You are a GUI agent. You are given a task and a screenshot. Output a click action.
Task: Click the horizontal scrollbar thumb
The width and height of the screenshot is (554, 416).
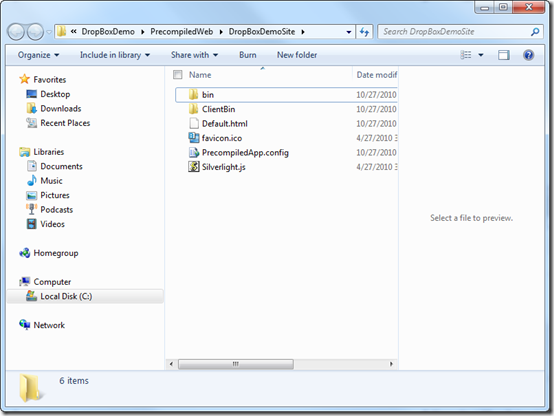click(x=236, y=364)
